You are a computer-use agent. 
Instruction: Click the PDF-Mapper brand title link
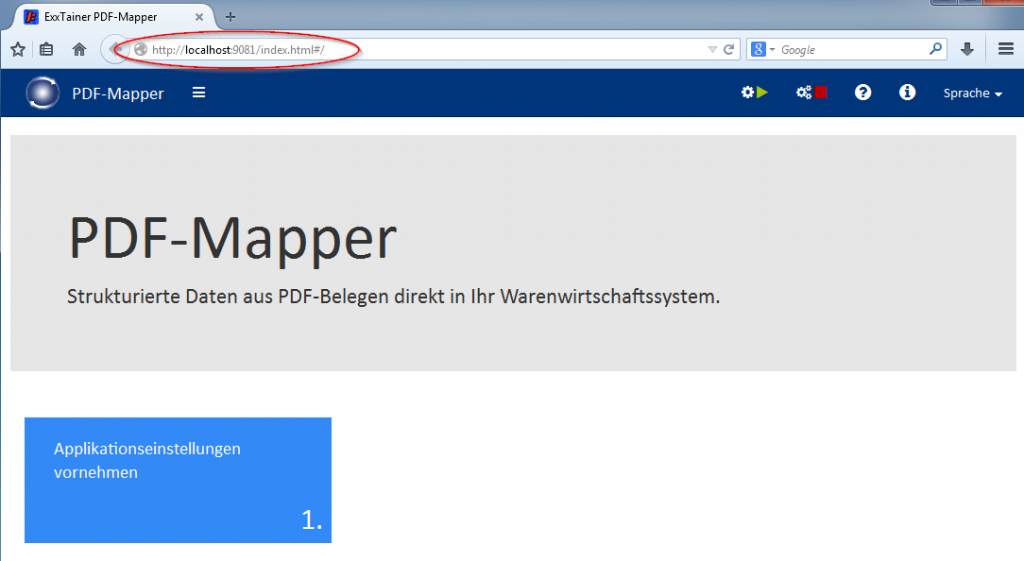pos(118,93)
